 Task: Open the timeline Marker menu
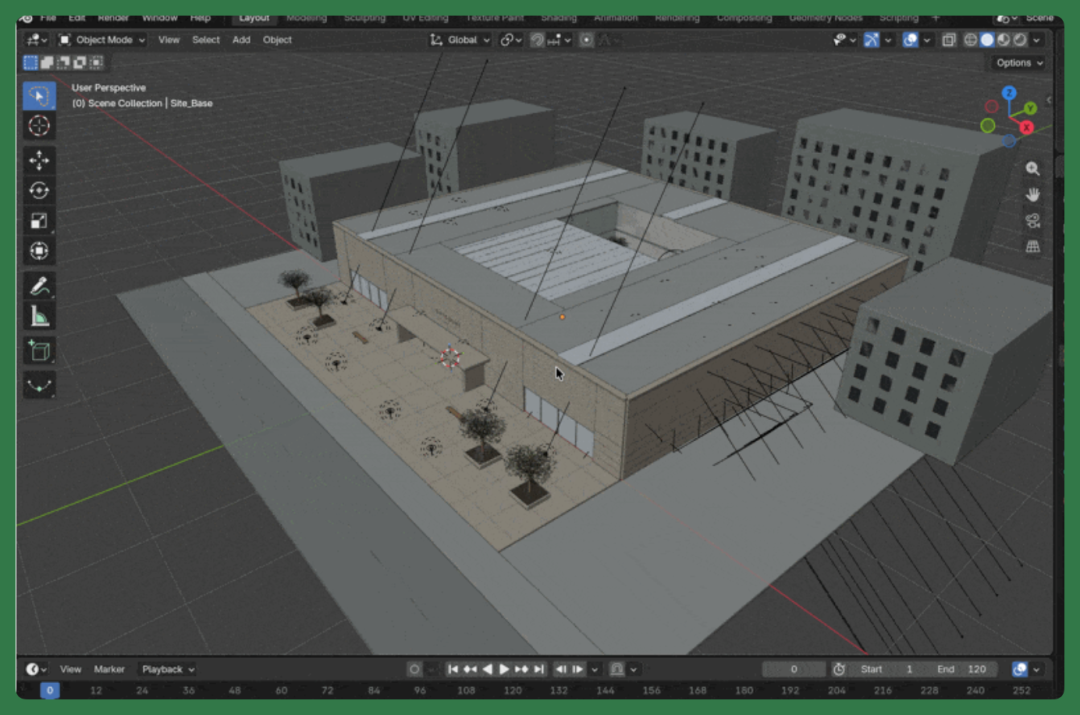(x=109, y=670)
